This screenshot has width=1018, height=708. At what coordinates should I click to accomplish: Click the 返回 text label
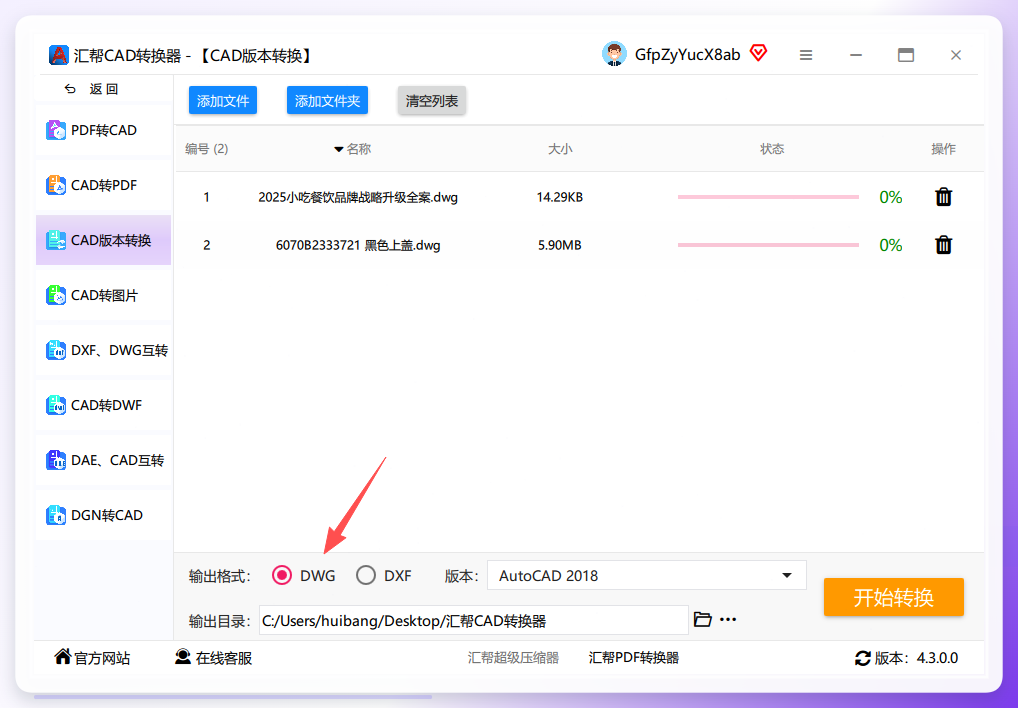pos(104,89)
